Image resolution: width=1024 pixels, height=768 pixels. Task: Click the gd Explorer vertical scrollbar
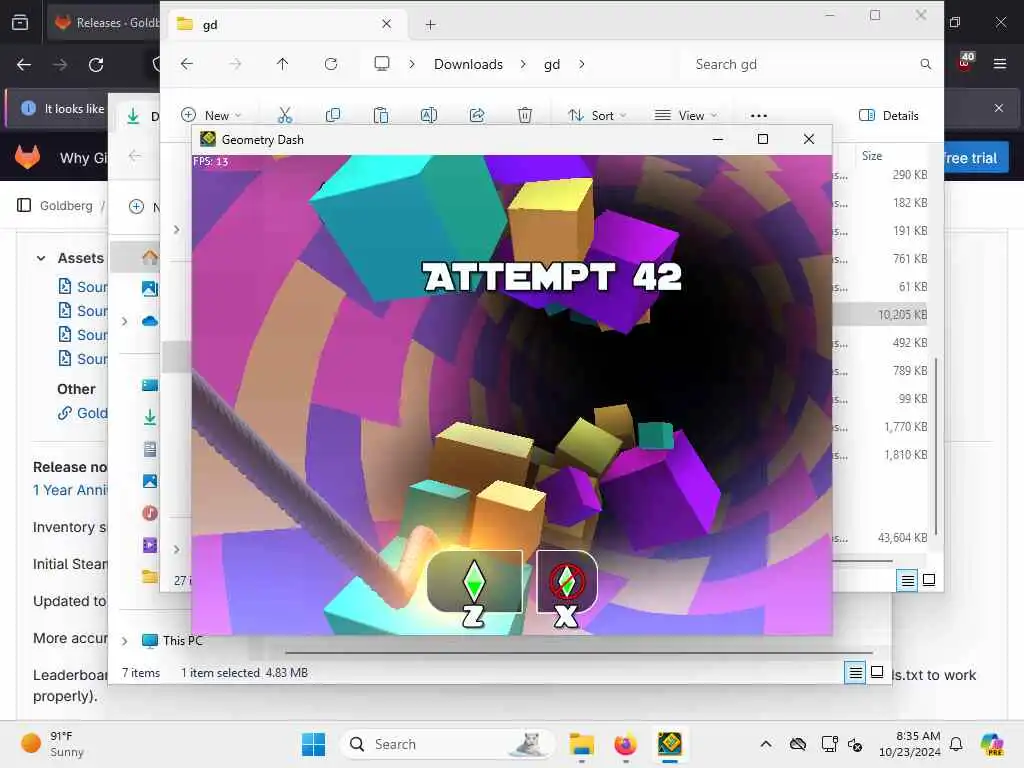pyautogui.click(x=936, y=446)
